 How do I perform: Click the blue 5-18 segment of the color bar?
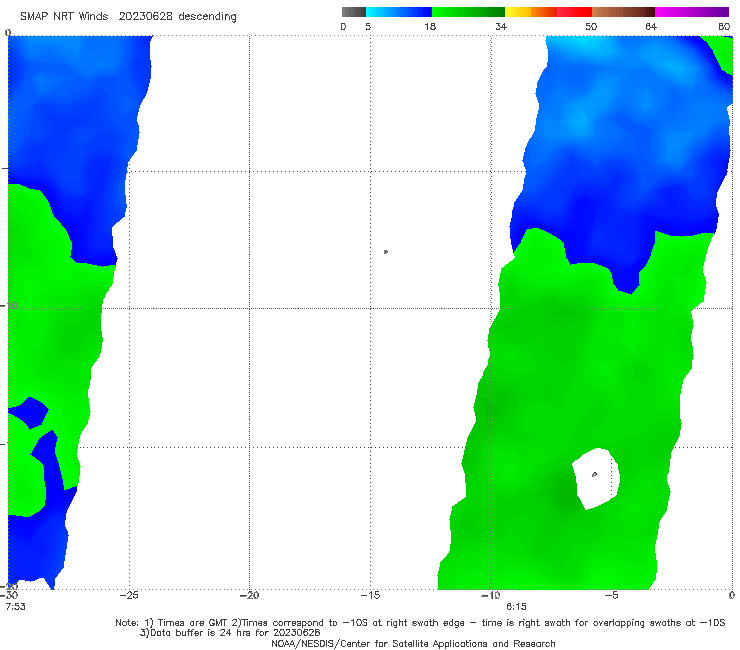point(399,12)
